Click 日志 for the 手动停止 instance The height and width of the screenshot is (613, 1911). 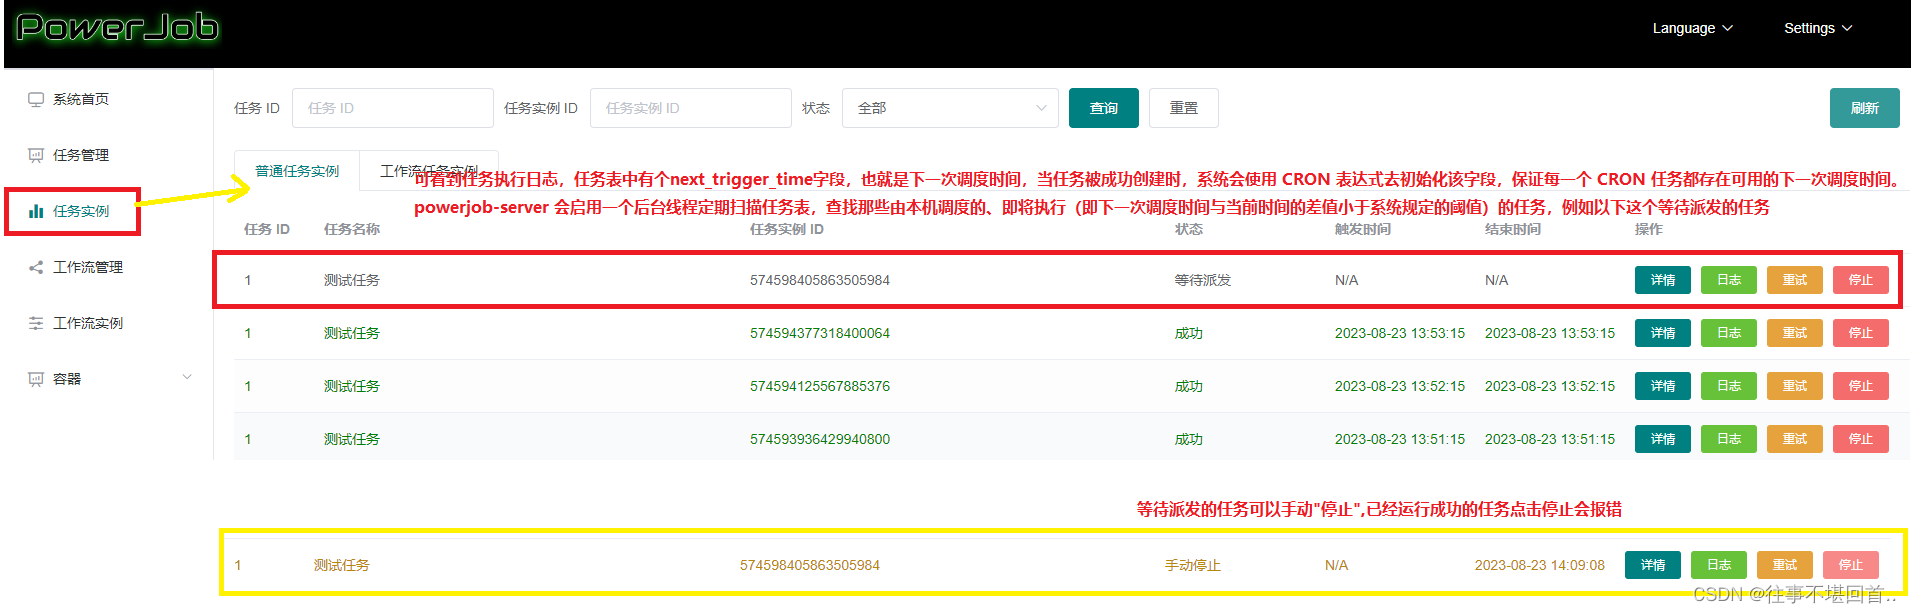coord(1719,565)
